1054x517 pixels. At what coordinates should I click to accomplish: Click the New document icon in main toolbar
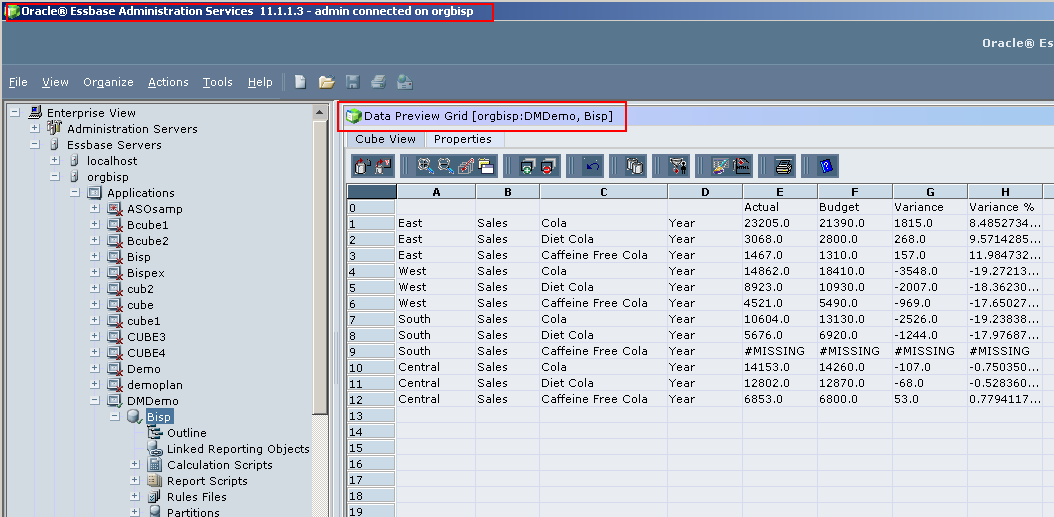[300, 82]
